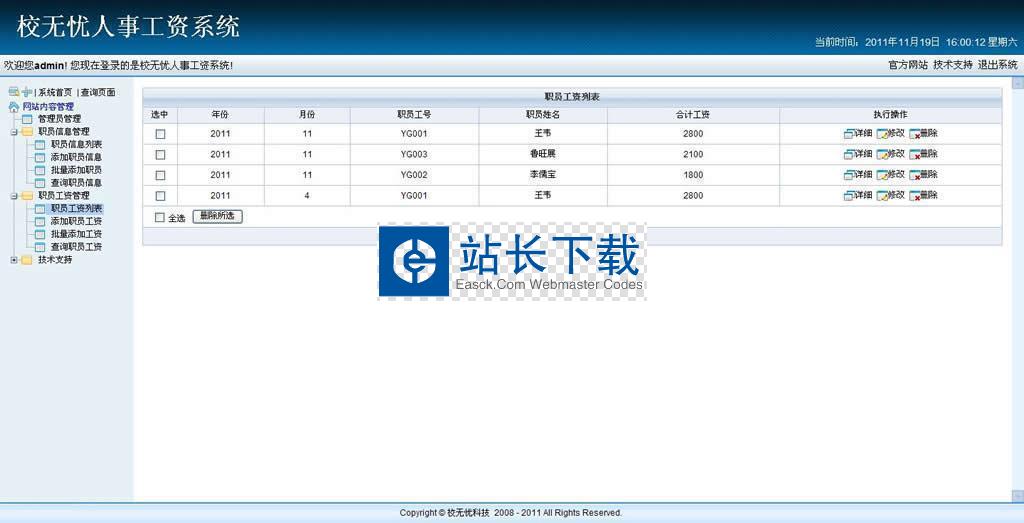Click the home icon beside 网站内容管理
This screenshot has width=1024, height=523.
point(14,106)
